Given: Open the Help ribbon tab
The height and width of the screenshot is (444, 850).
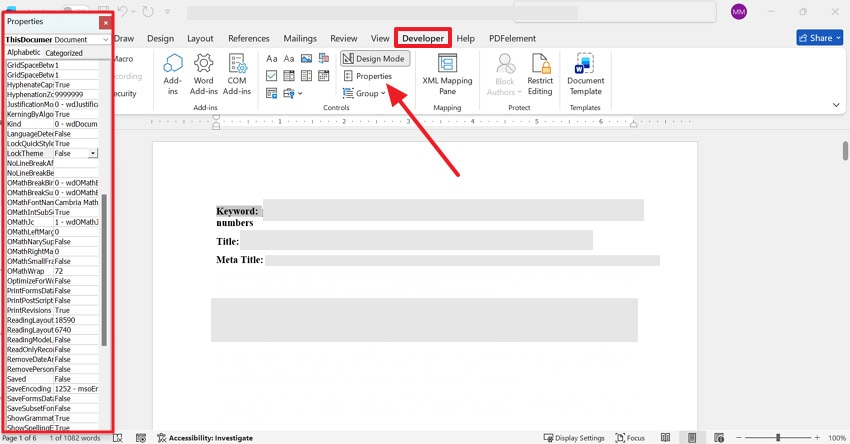Looking at the screenshot, I should (x=465, y=38).
